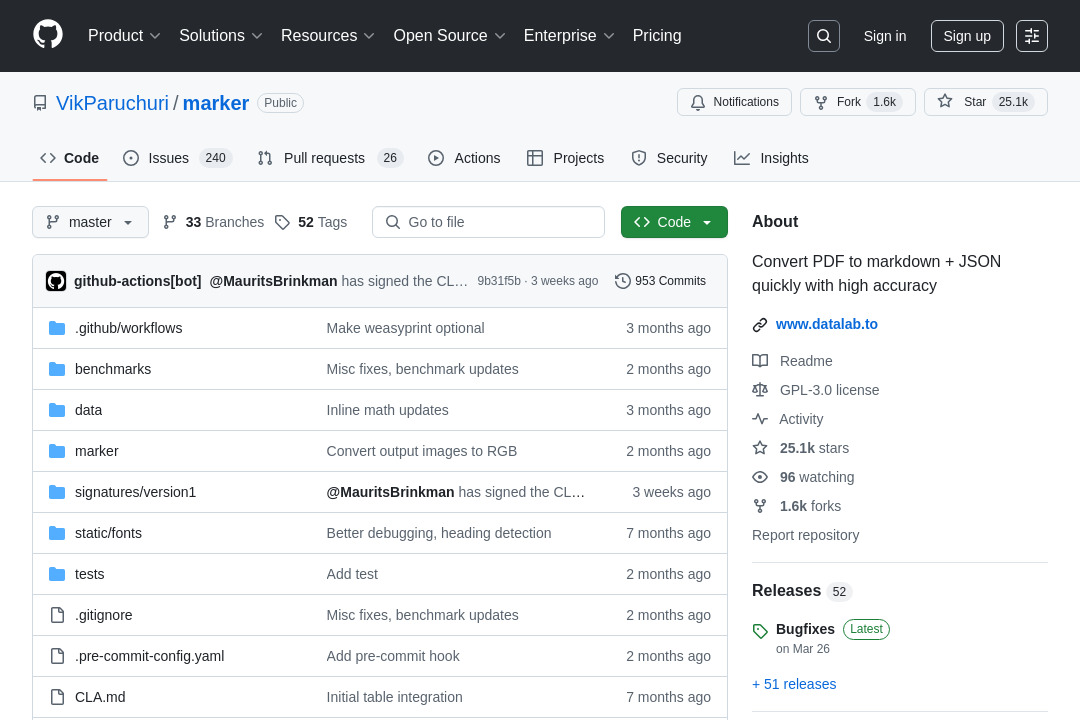View the 52 Tags link
1080x720 pixels.
click(311, 222)
